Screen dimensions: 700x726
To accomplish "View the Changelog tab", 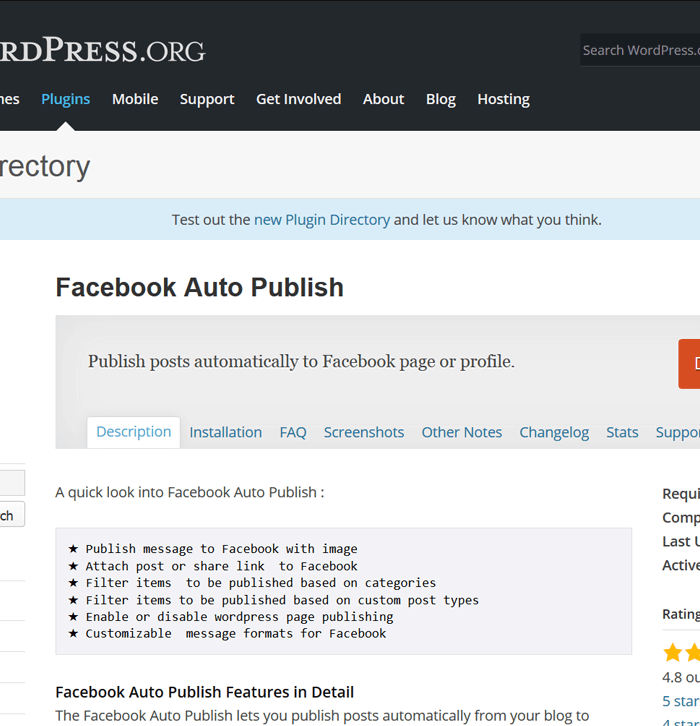I will (554, 432).
